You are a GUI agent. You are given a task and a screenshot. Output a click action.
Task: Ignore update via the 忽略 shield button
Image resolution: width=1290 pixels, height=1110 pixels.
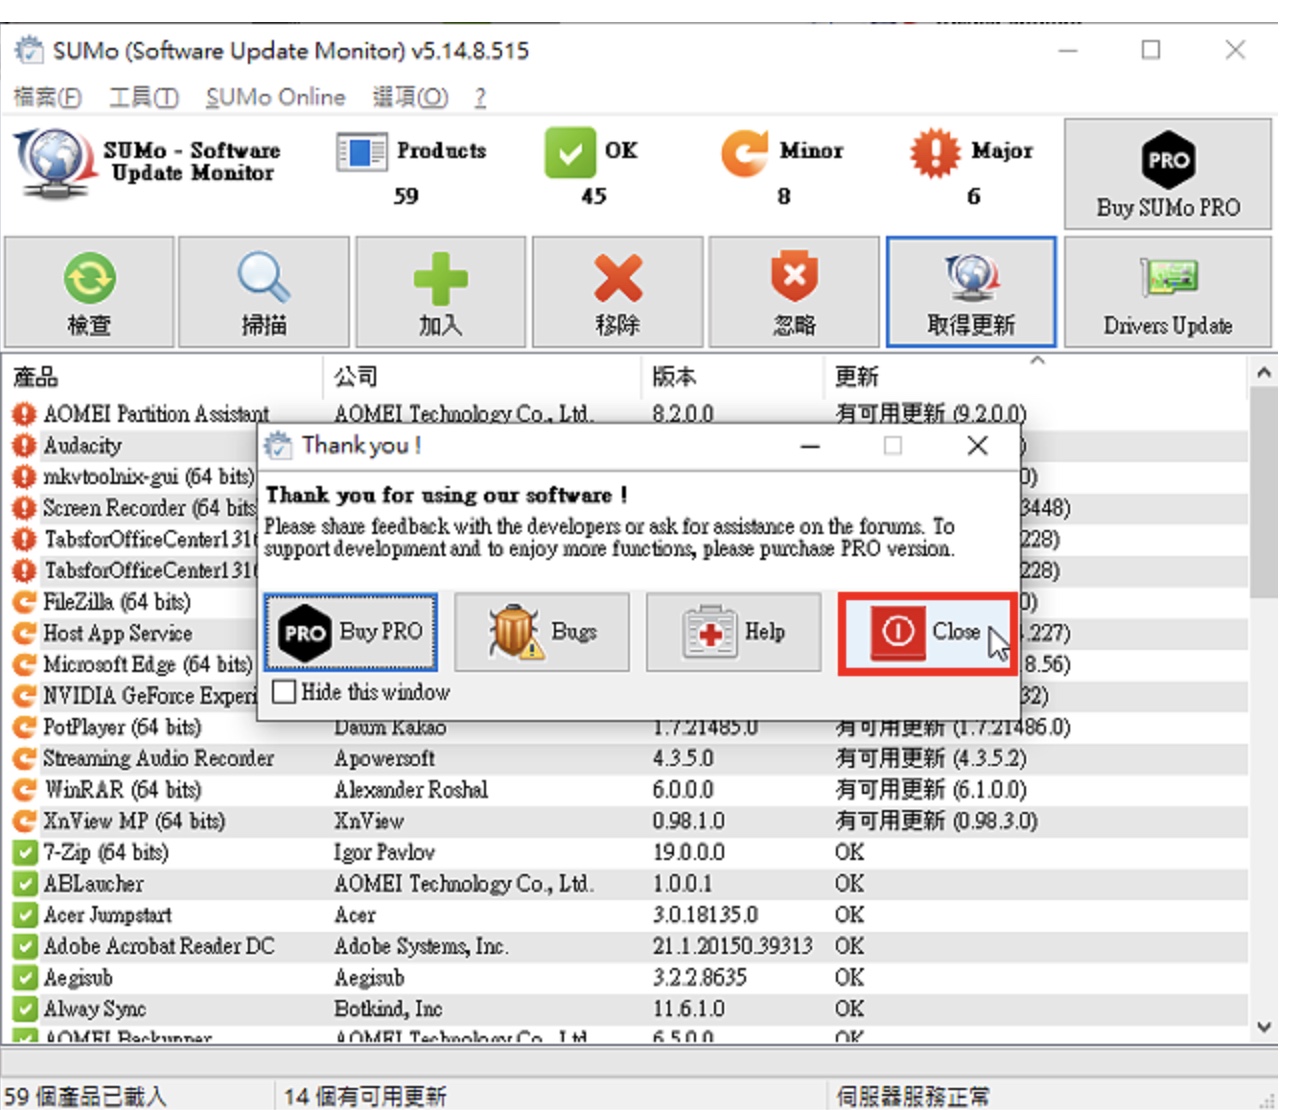[794, 292]
